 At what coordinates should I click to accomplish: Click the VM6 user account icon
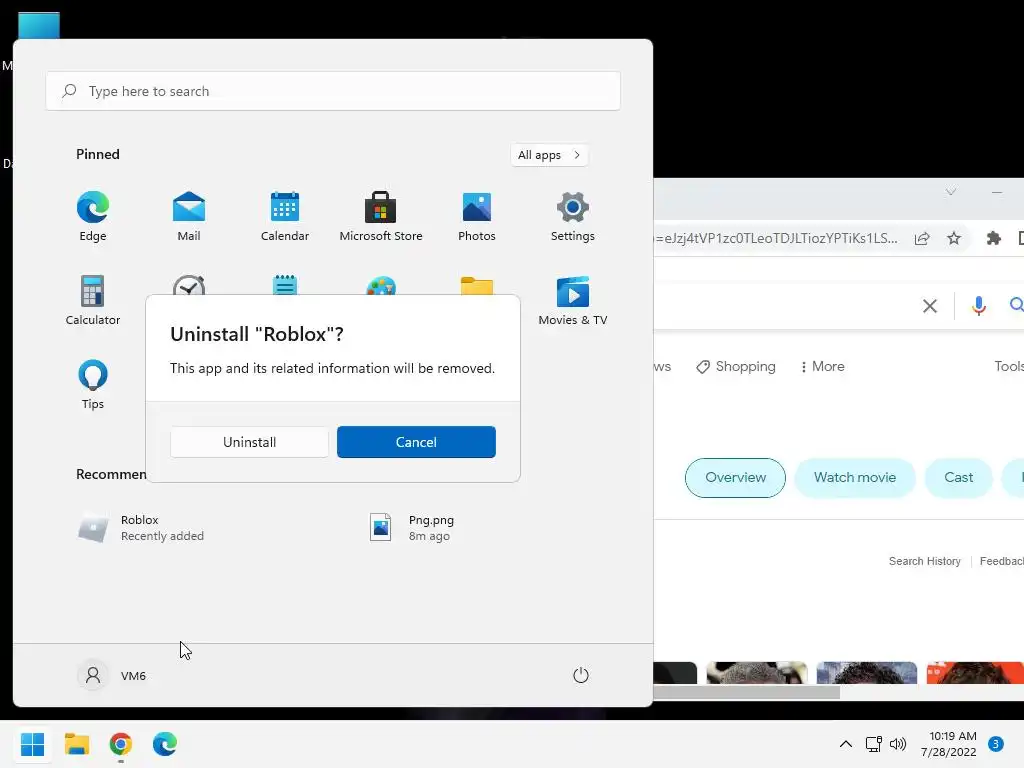[93, 675]
